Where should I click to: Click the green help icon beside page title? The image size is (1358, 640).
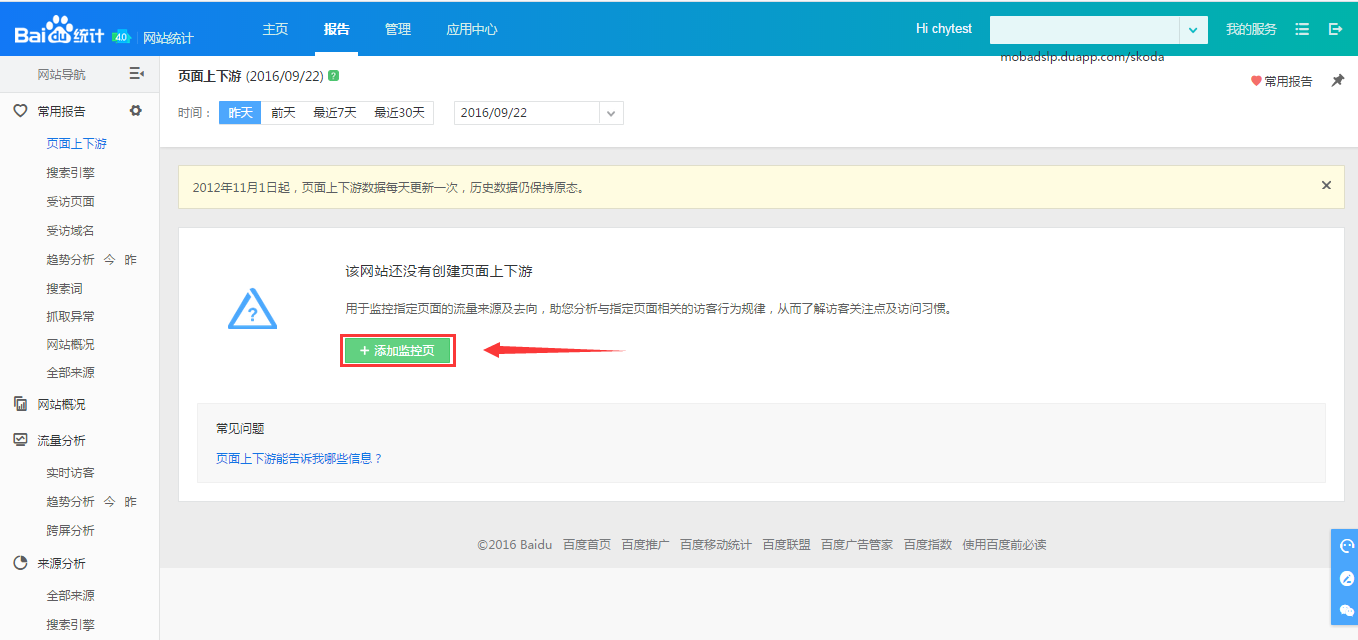tap(333, 76)
